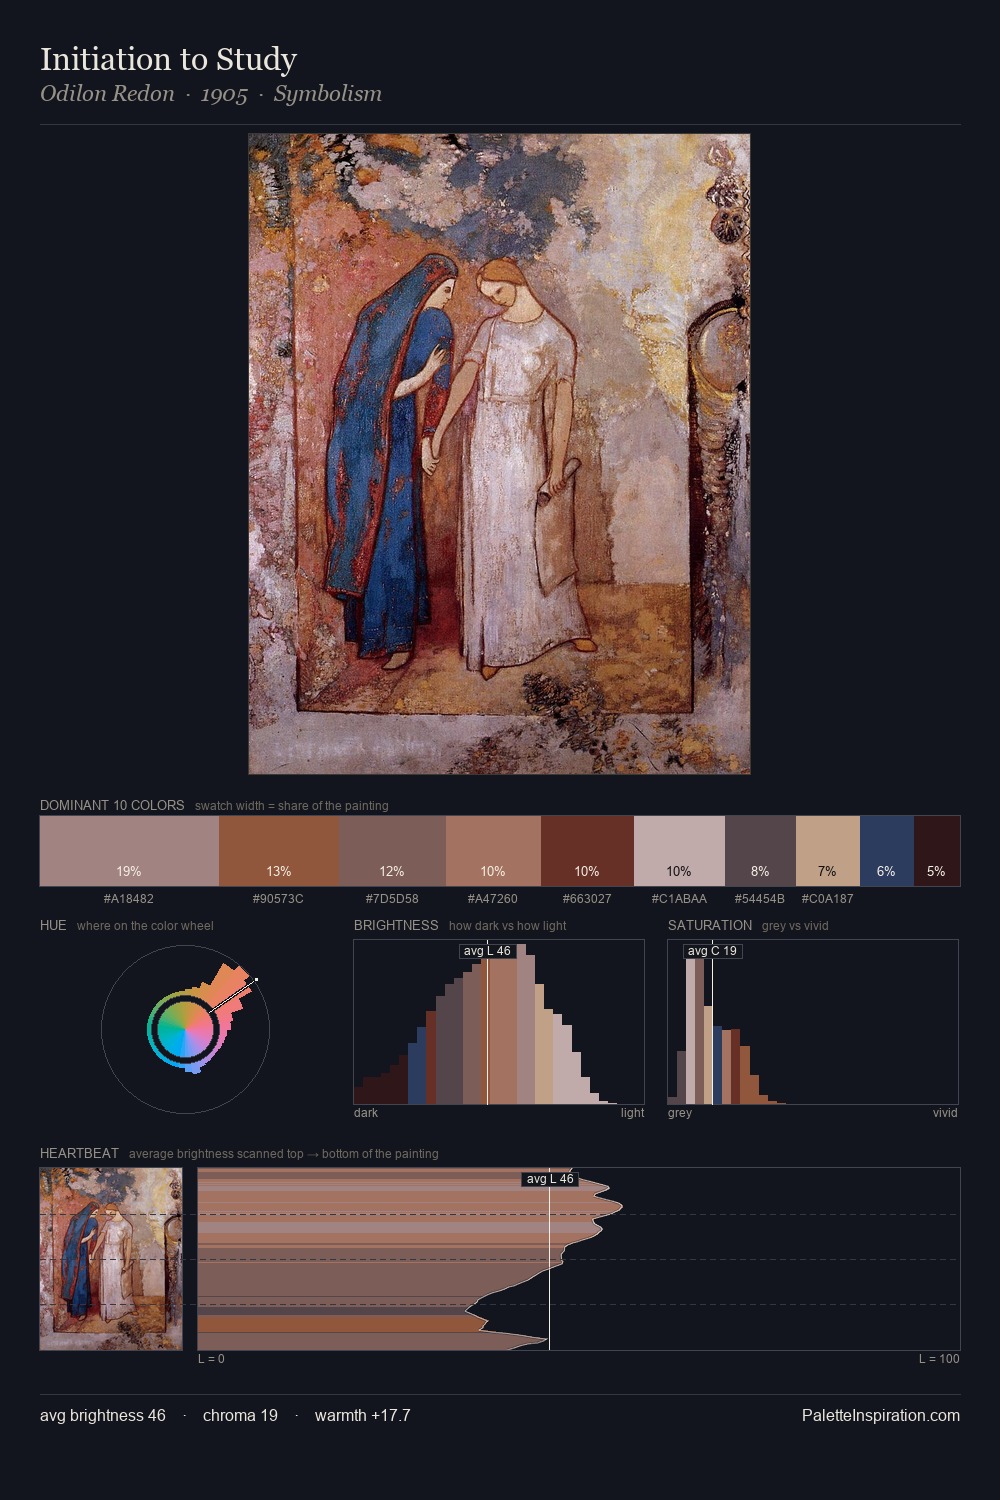Viewport: 1000px width, 1500px height.
Task: Click the hex label #54454B
Action: click(760, 899)
